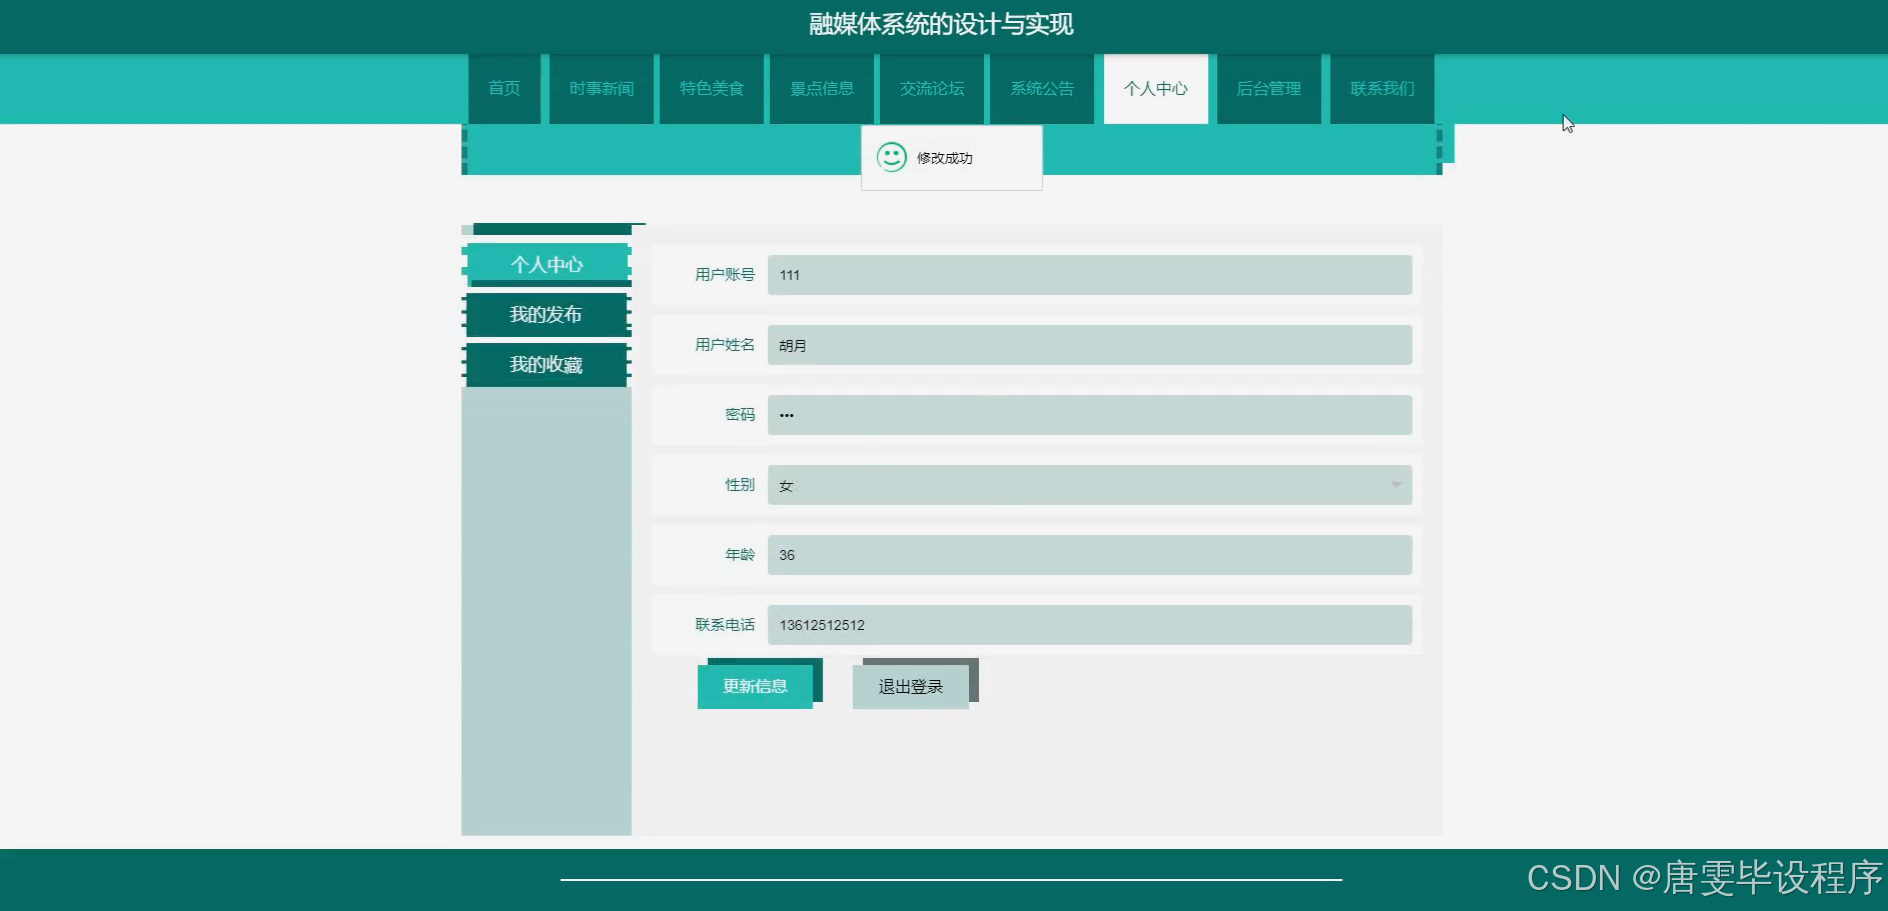This screenshot has width=1888, height=911.
Task: Click inside the 年龄 age field
Action: pyautogui.click(x=1090, y=554)
